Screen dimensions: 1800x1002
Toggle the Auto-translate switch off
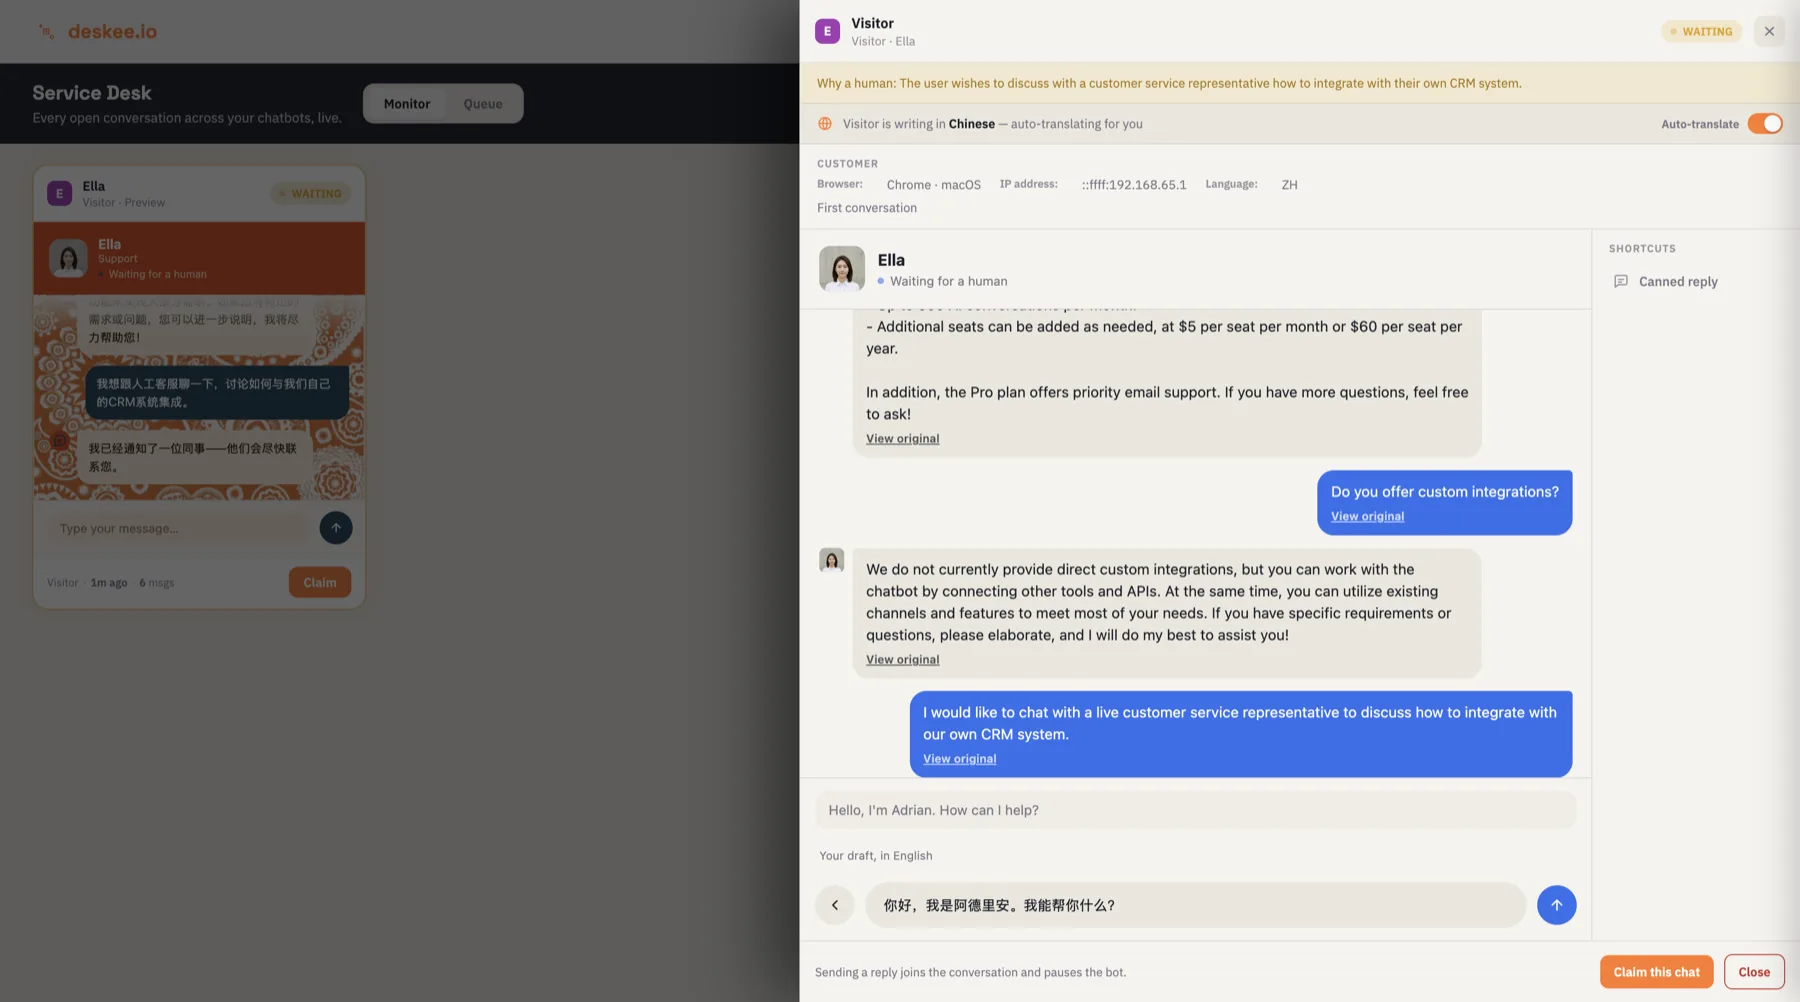1765,124
